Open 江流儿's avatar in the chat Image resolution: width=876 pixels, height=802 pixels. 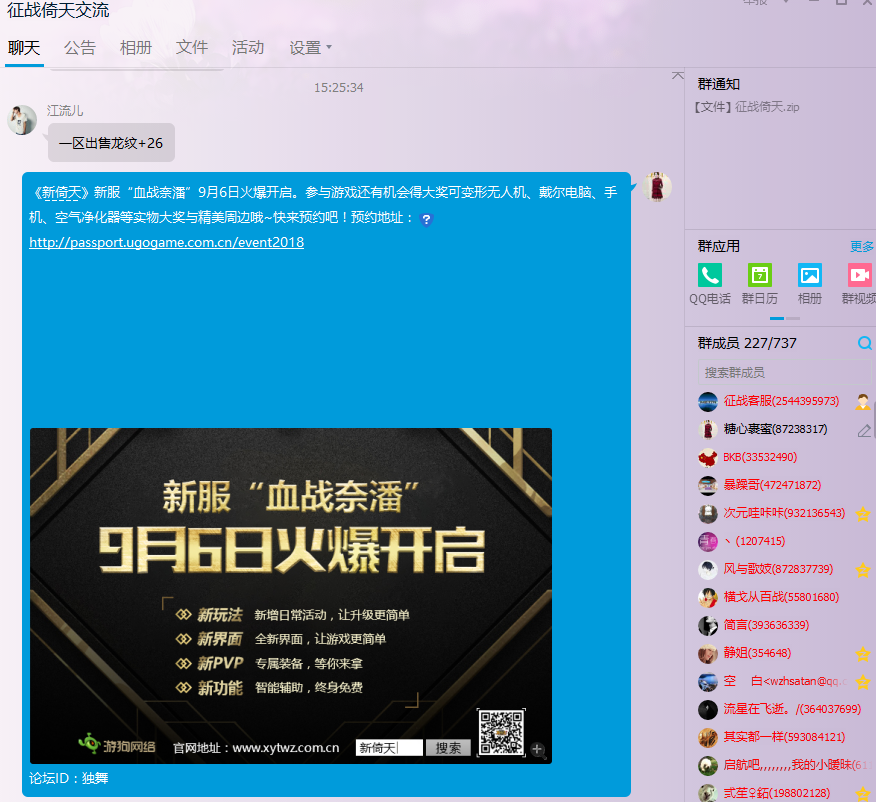pos(22,120)
